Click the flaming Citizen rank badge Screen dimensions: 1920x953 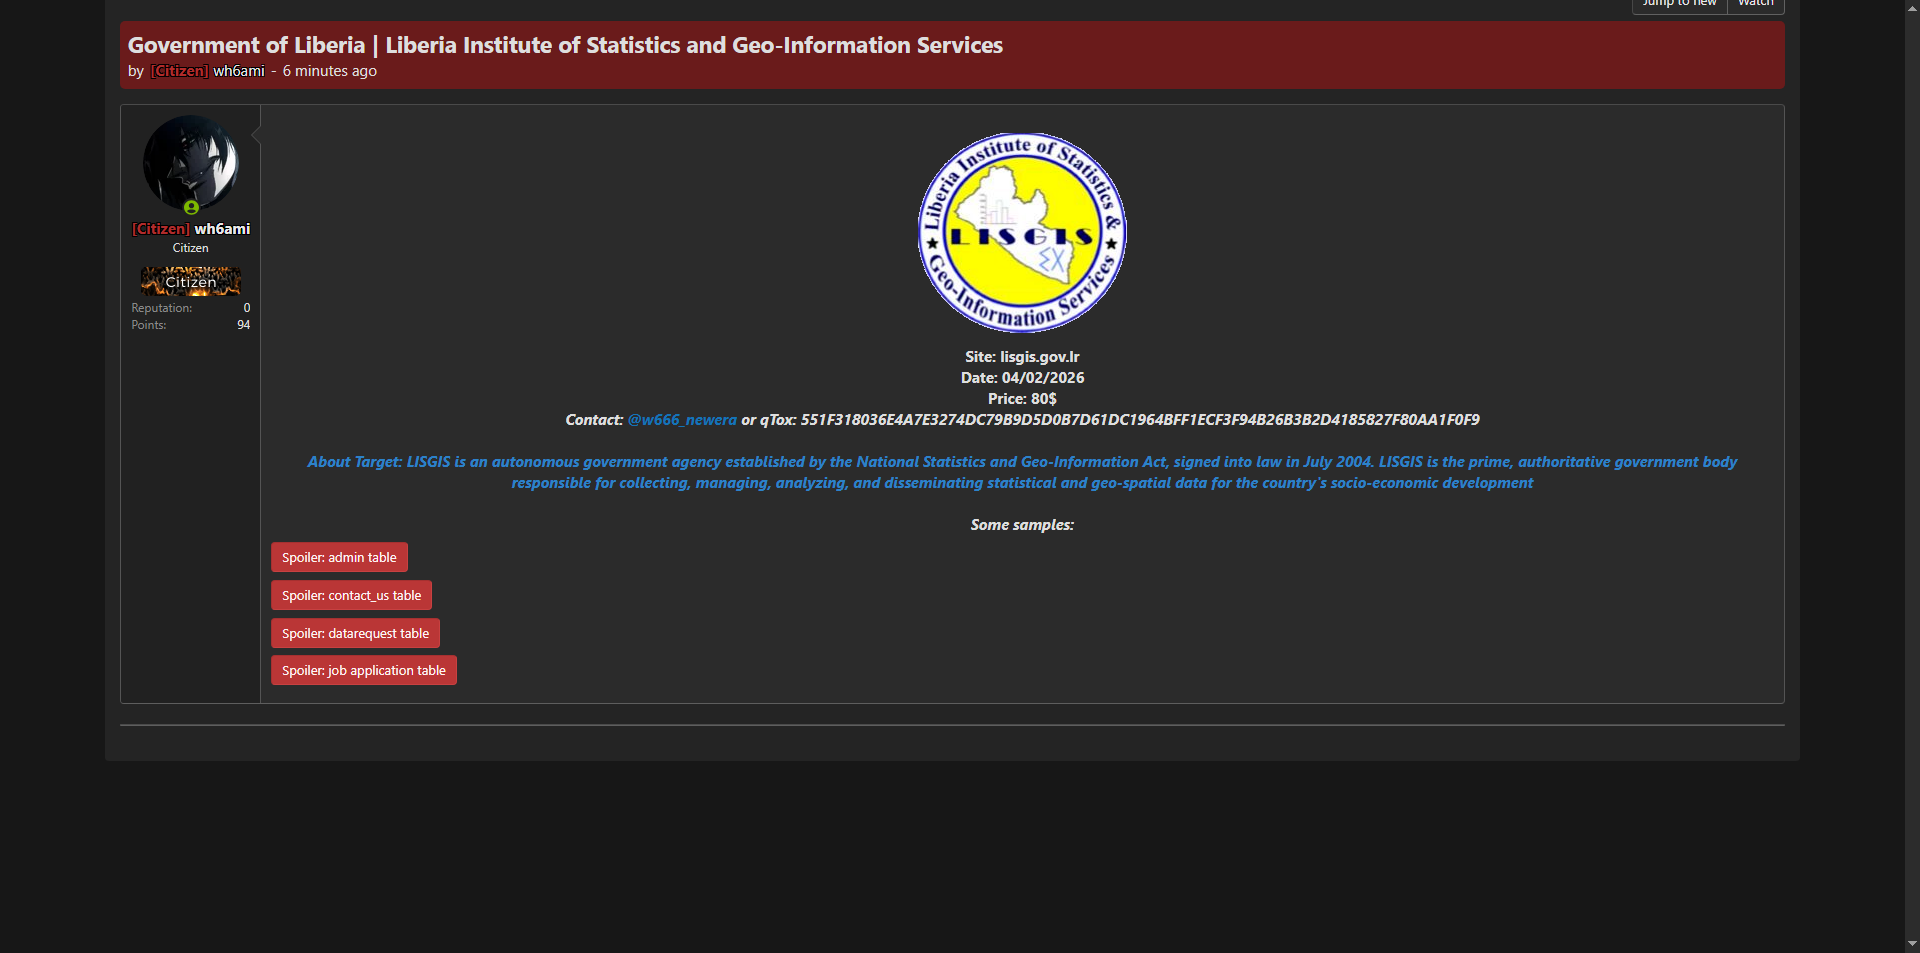(x=190, y=281)
